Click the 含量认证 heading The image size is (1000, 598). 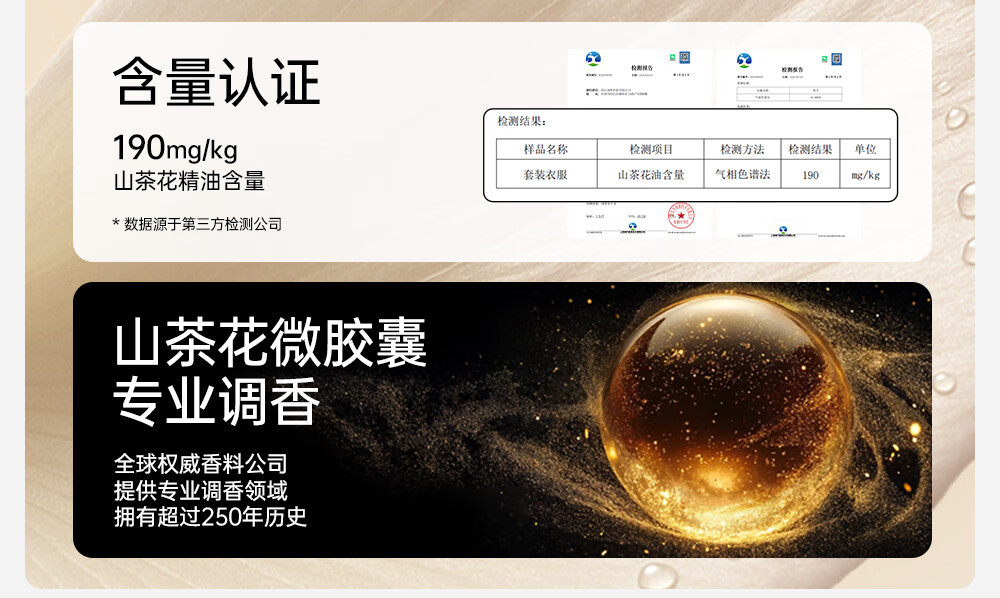click(216, 82)
